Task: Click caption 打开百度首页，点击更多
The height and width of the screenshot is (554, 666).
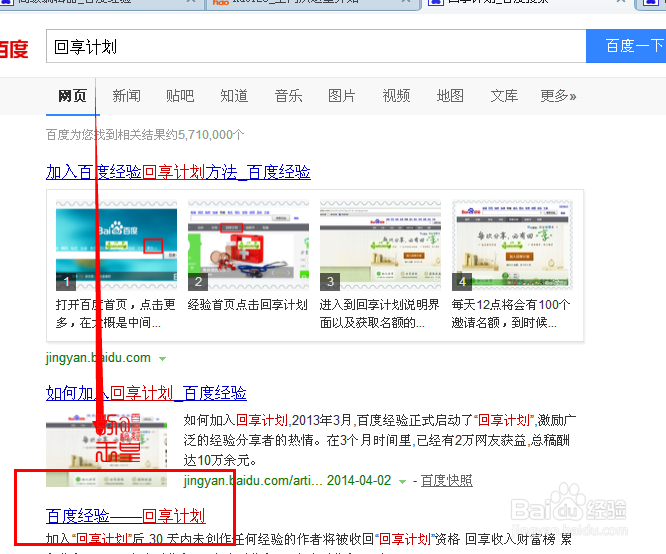Action: pyautogui.click(x=116, y=314)
